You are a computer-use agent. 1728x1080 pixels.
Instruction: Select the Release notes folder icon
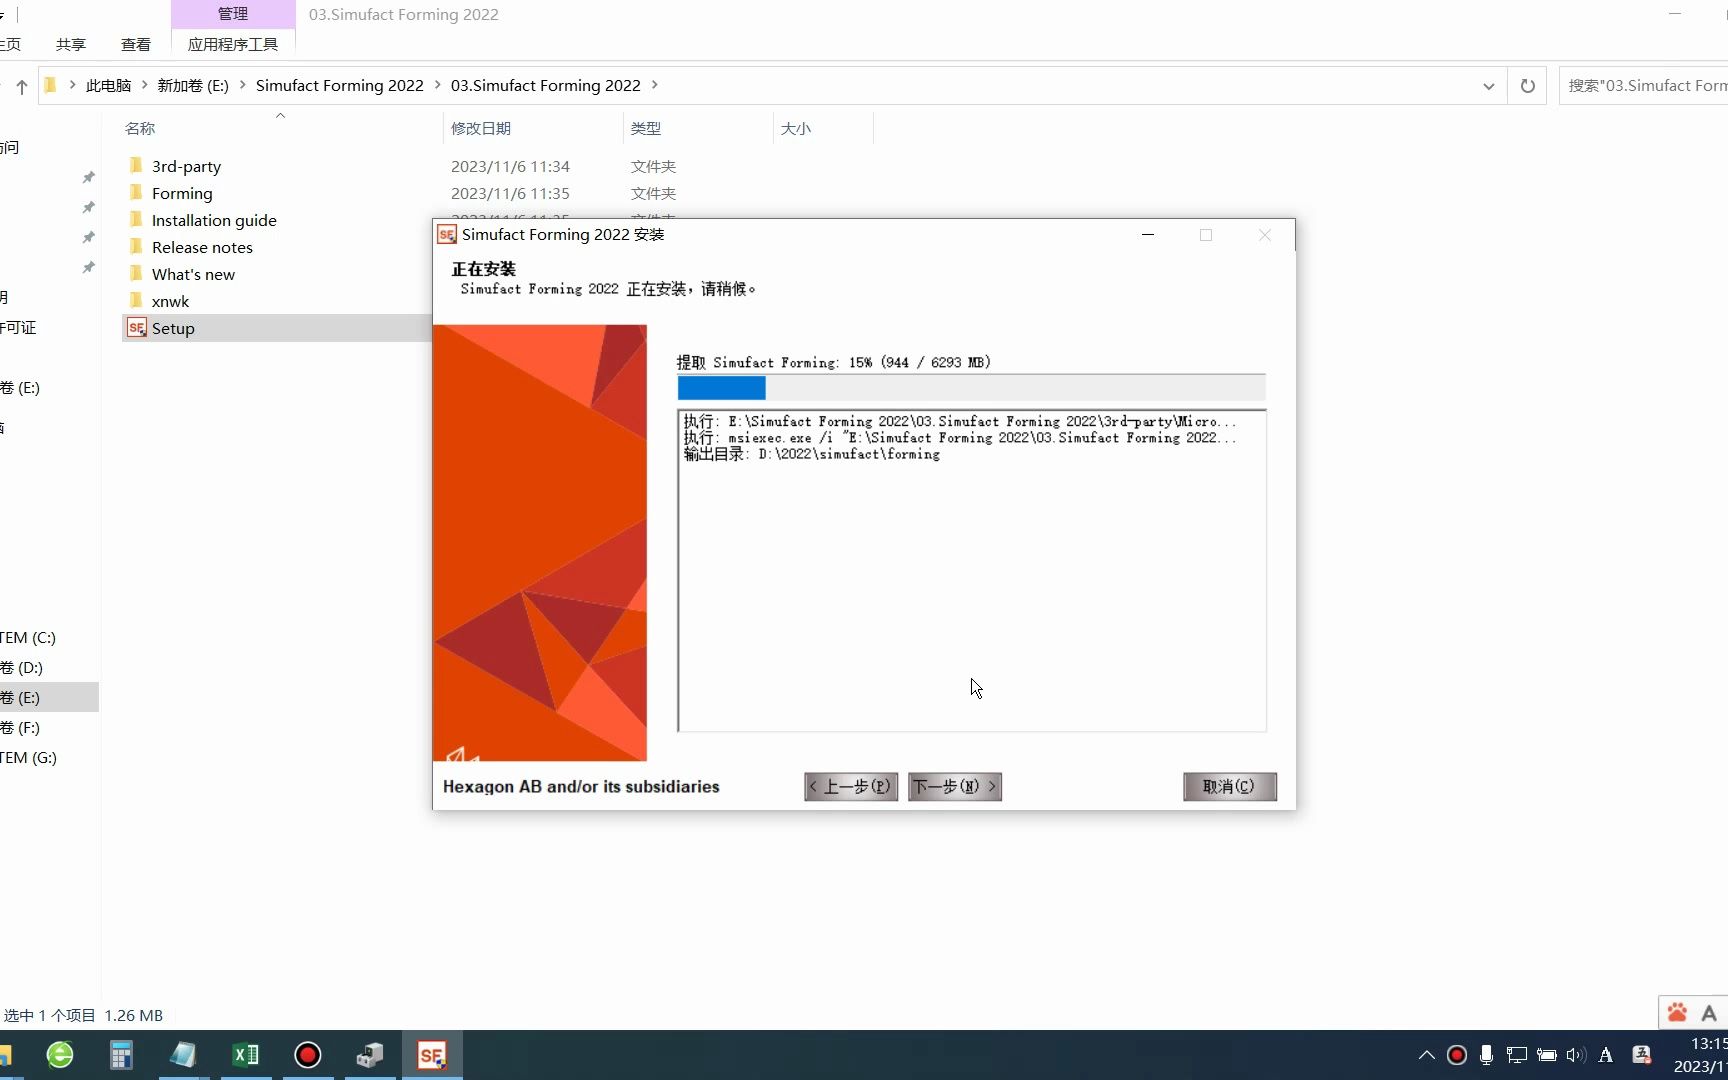pos(136,247)
